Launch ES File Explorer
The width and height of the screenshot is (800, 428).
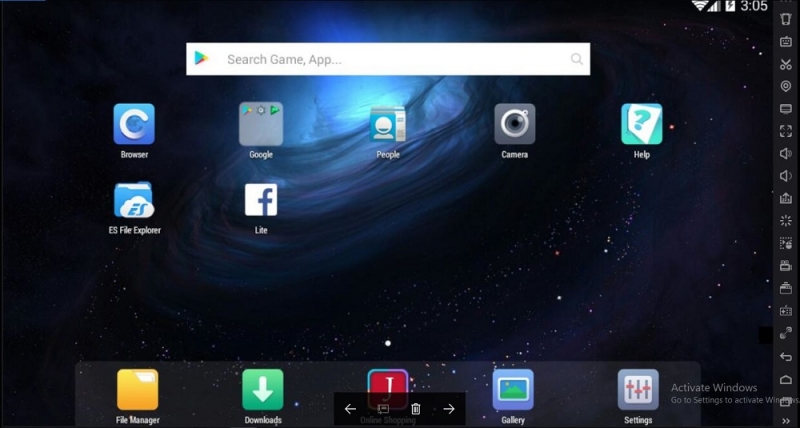click(134, 200)
